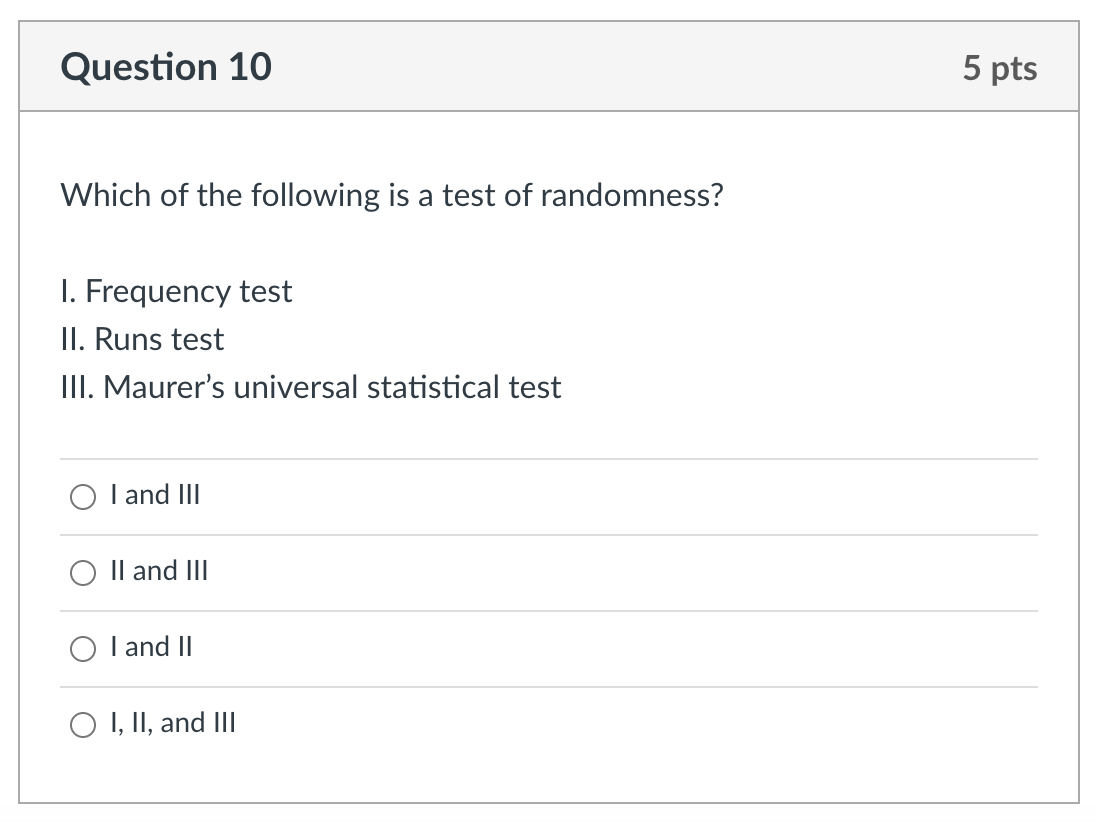Click the "5 pts" point value

click(x=1000, y=68)
